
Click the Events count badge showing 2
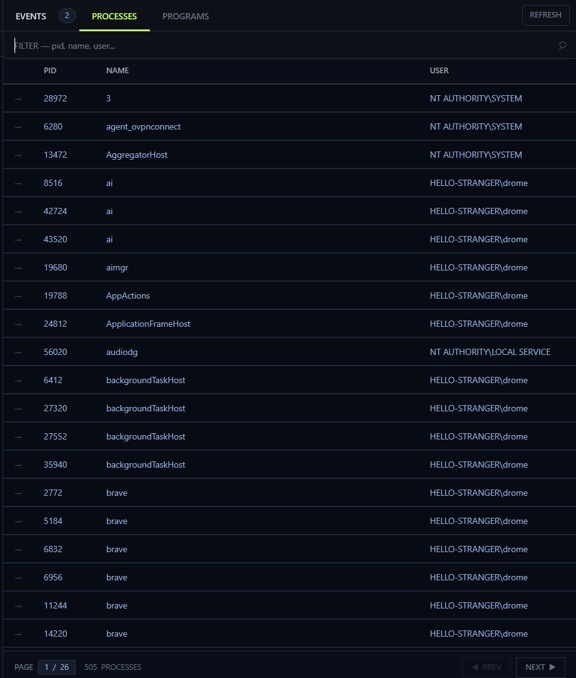pos(67,16)
